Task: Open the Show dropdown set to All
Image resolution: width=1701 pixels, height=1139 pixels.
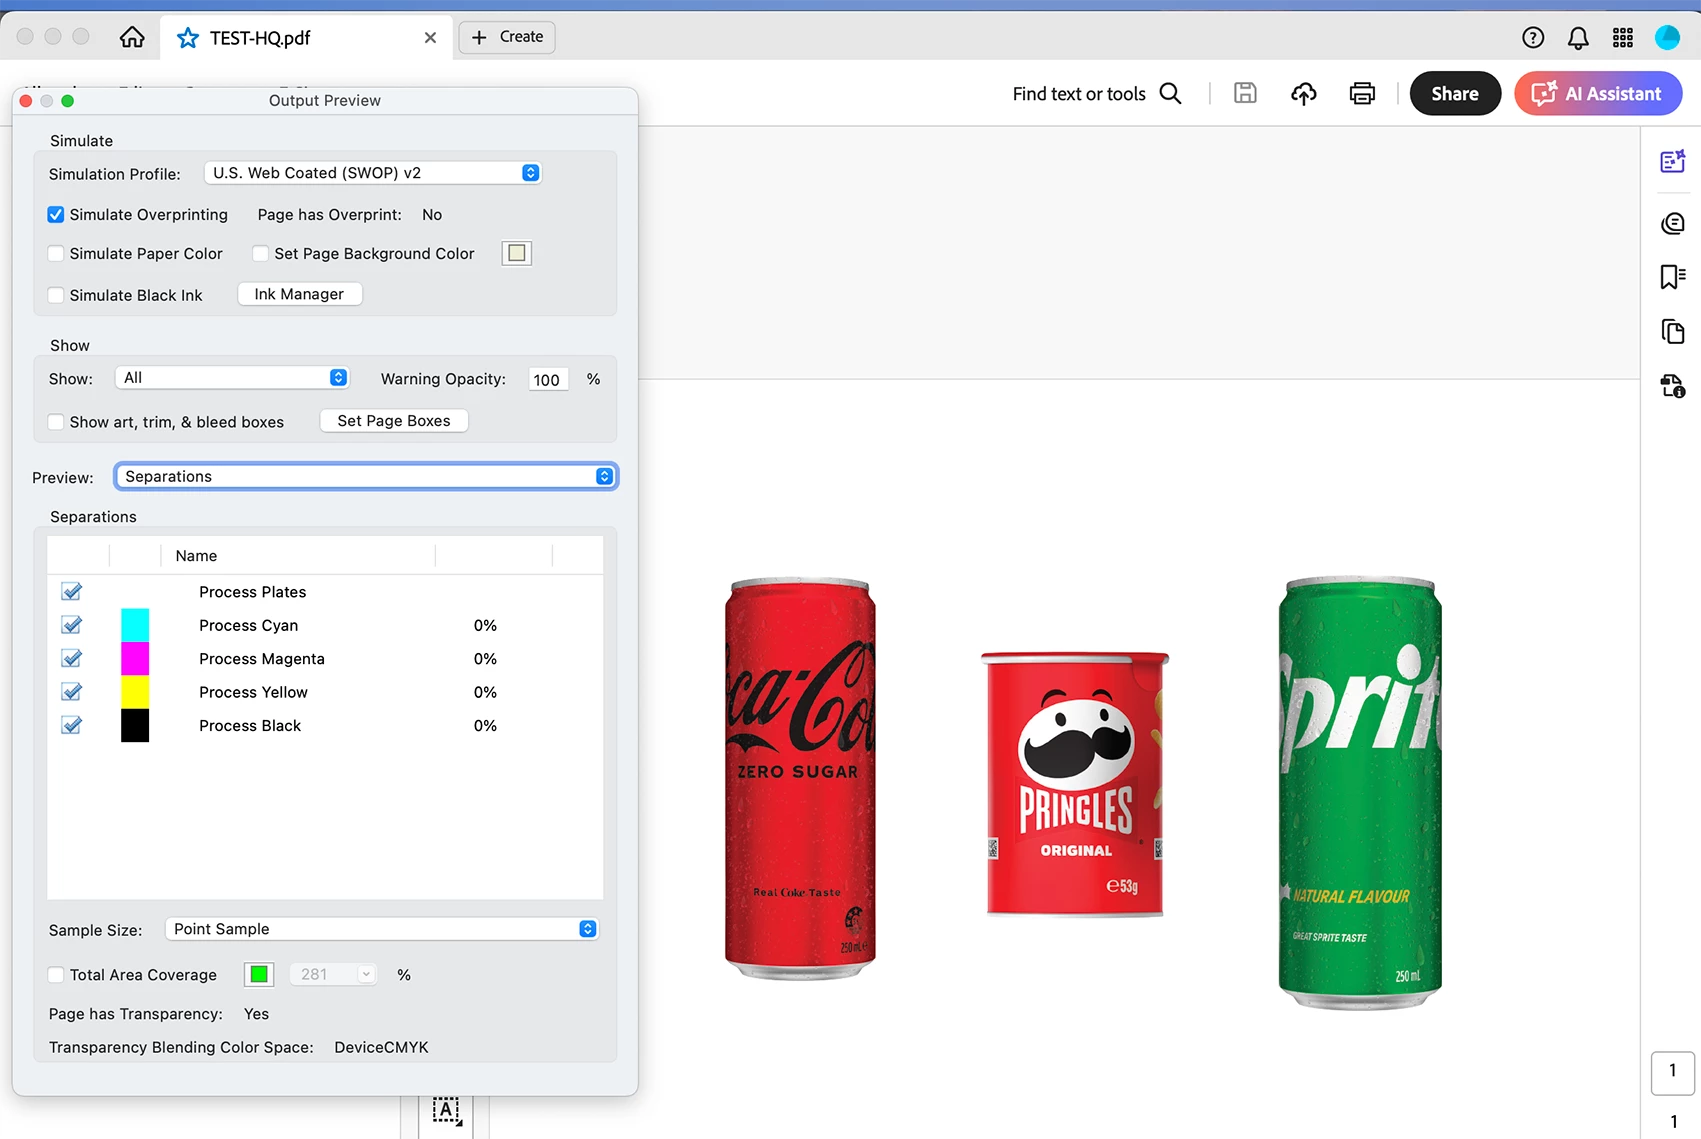Action: (x=232, y=378)
